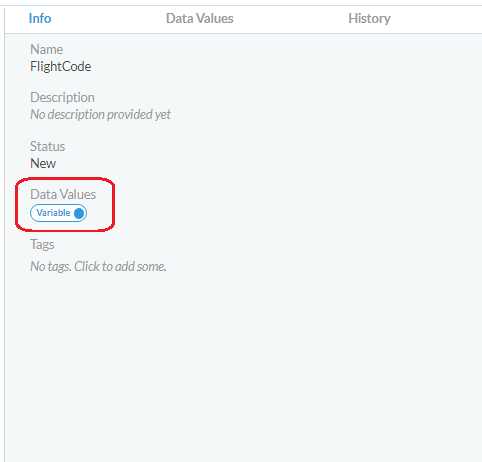This screenshot has width=482, height=462.
Task: Click the Variable text inside the switch
Action: pyautogui.click(x=53, y=213)
